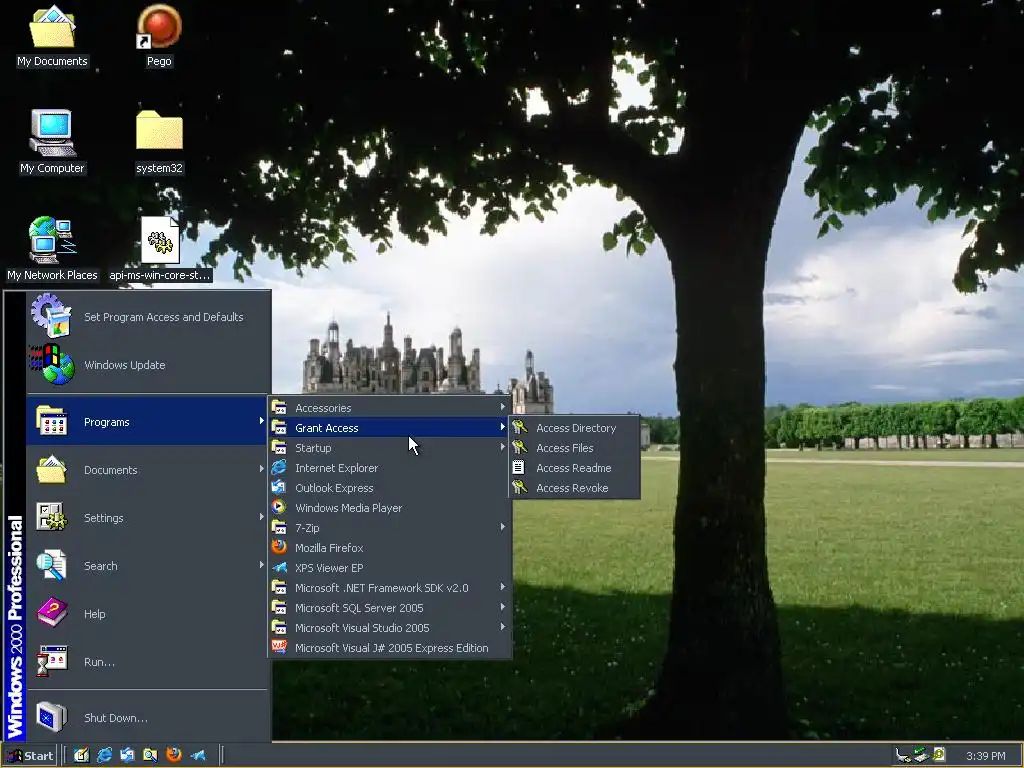
Task: Click the key document tray icon
Action: [x=939, y=755]
